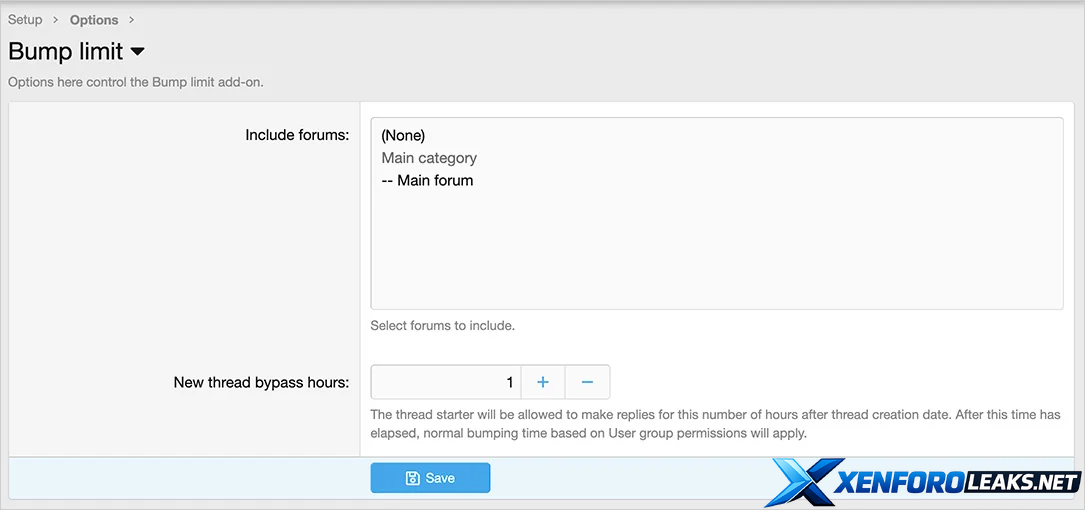Focus the New thread bypass hours field

click(445, 382)
